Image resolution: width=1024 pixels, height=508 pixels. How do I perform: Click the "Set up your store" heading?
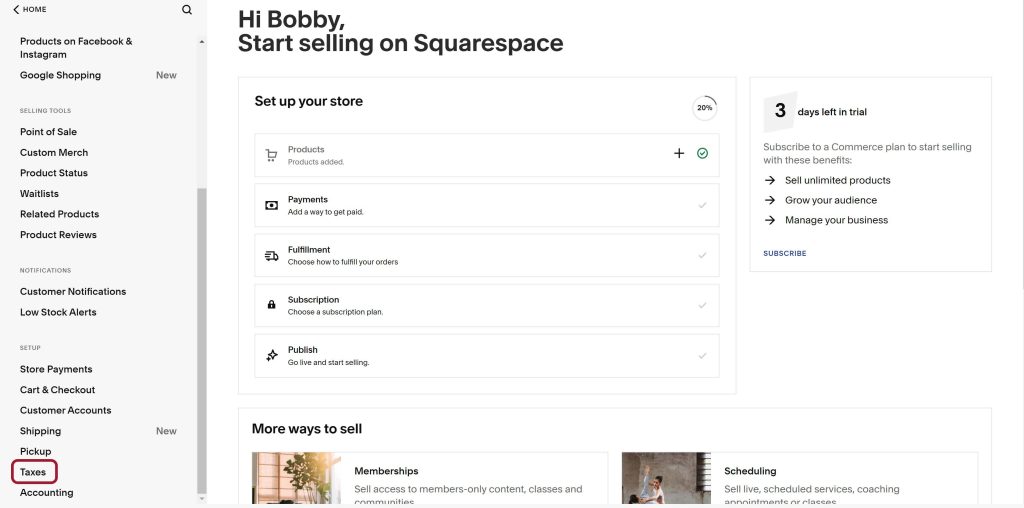pyautogui.click(x=308, y=101)
